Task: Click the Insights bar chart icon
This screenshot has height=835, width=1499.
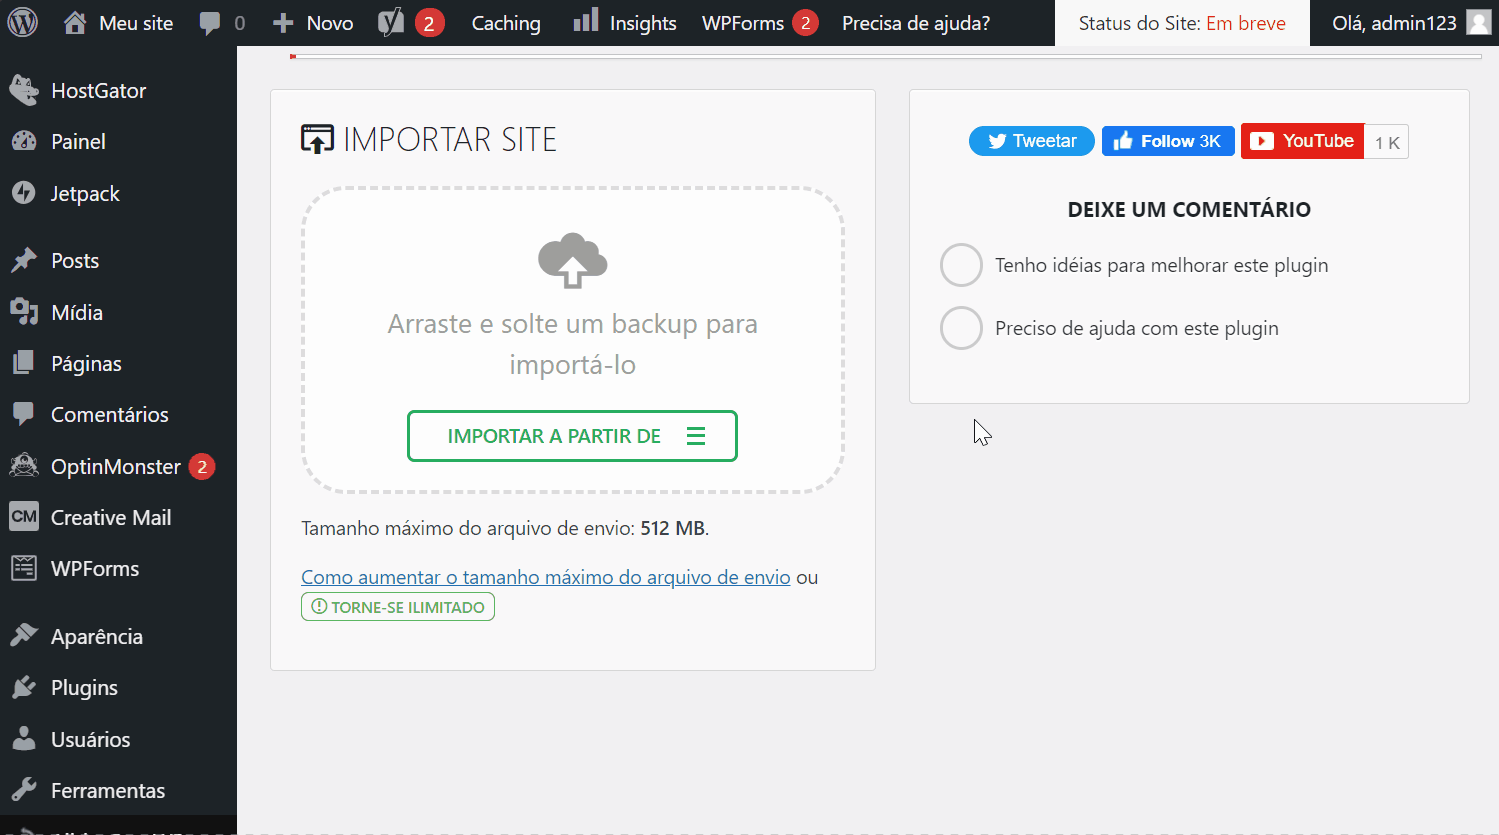Action: 586,20
